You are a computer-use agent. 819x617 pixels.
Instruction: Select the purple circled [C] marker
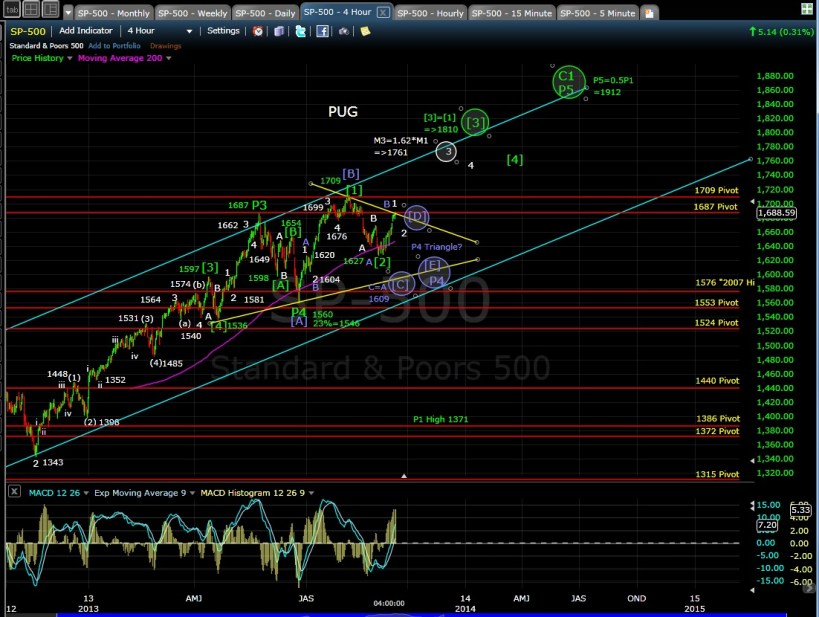(x=401, y=284)
